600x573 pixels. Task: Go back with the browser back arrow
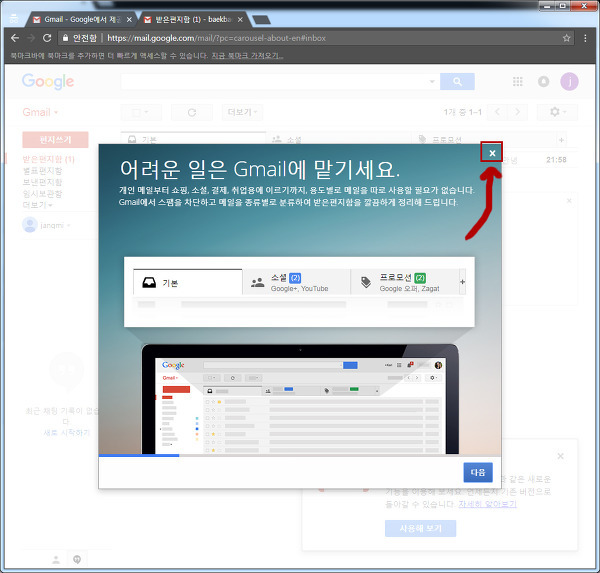(x=15, y=38)
